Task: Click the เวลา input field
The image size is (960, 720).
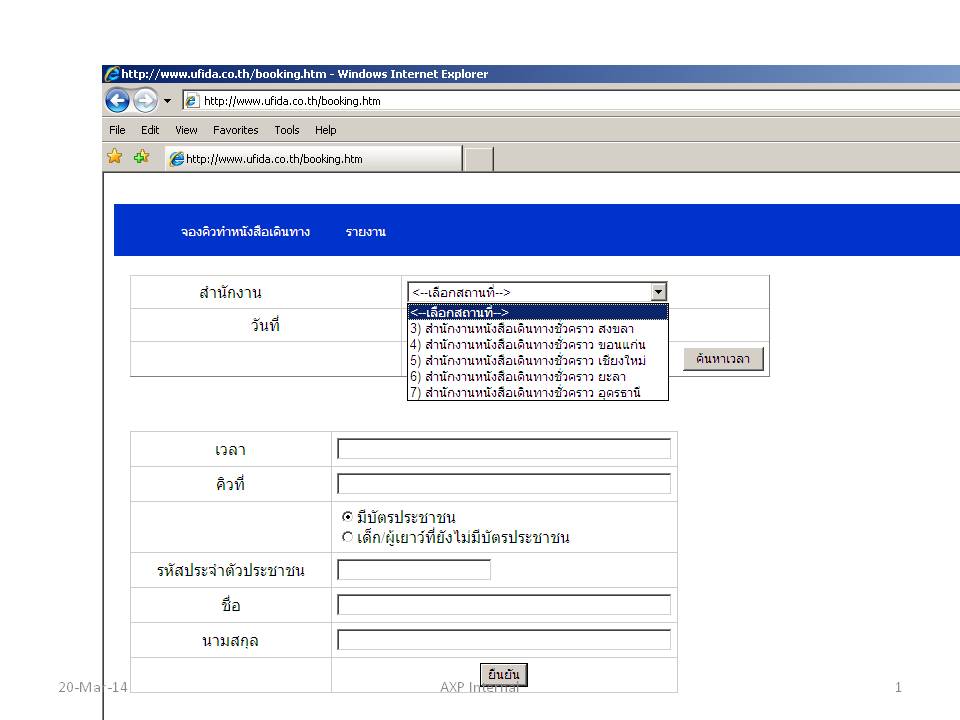Action: tap(504, 449)
